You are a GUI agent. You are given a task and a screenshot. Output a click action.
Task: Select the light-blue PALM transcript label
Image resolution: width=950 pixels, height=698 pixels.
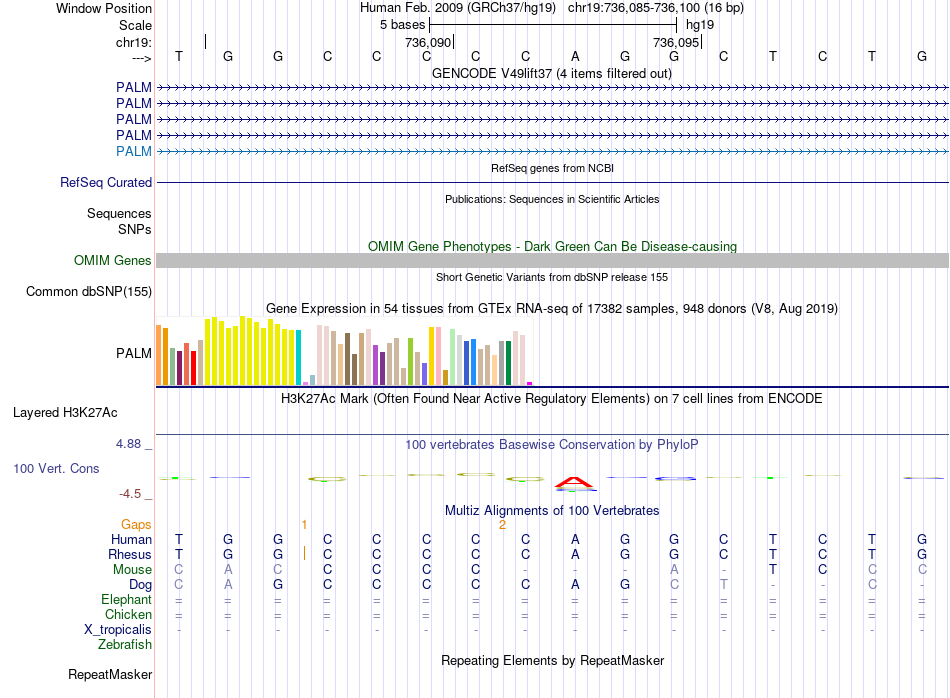(134, 151)
